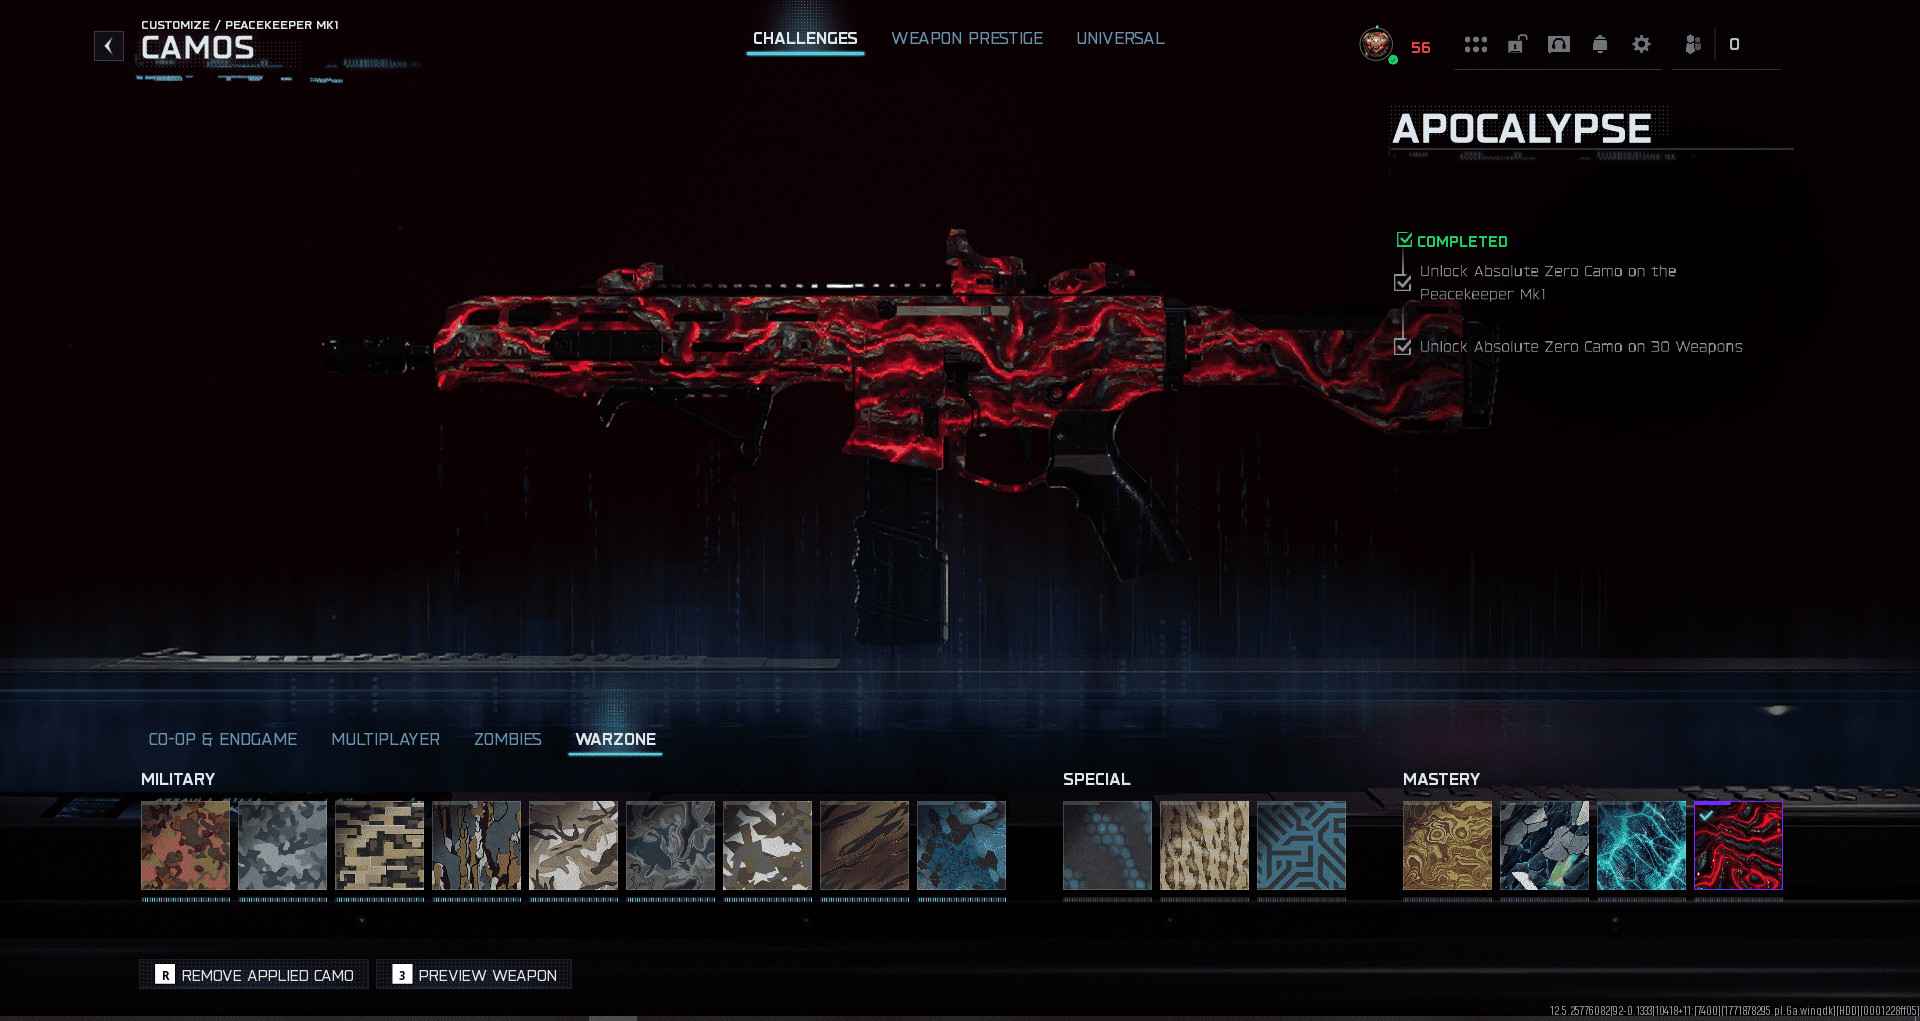This screenshot has height=1021, width=1920.
Task: Select the brown tiger stripe Military camo
Action: (x=864, y=846)
